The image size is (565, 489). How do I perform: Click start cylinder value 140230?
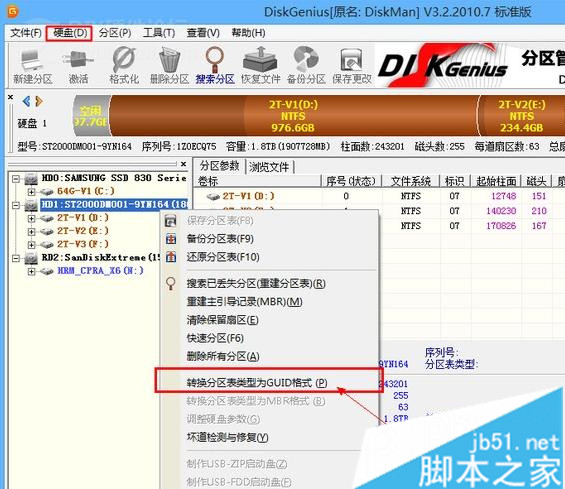tap(501, 211)
